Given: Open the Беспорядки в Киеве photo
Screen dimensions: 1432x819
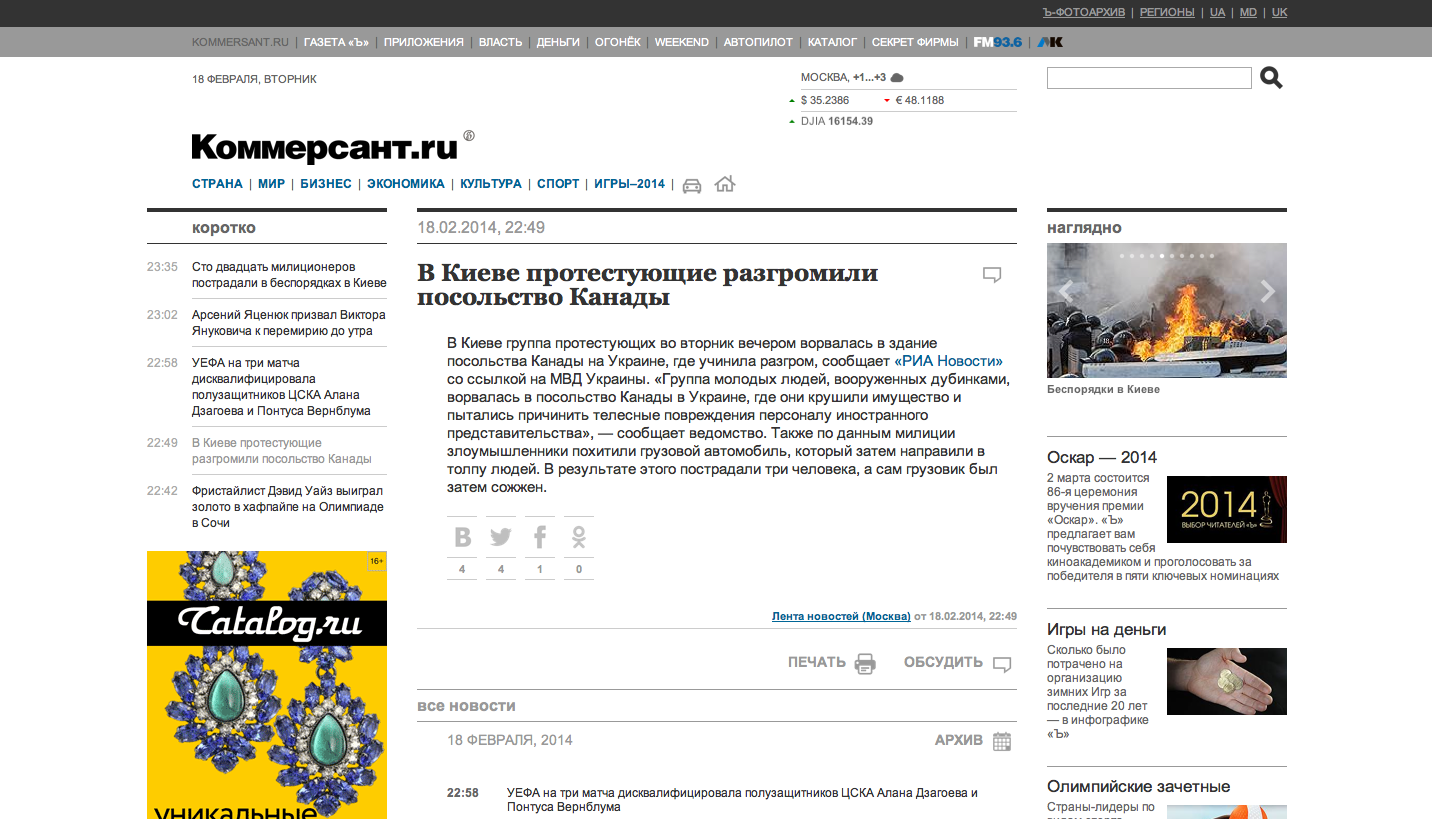Looking at the screenshot, I should coord(1167,310).
